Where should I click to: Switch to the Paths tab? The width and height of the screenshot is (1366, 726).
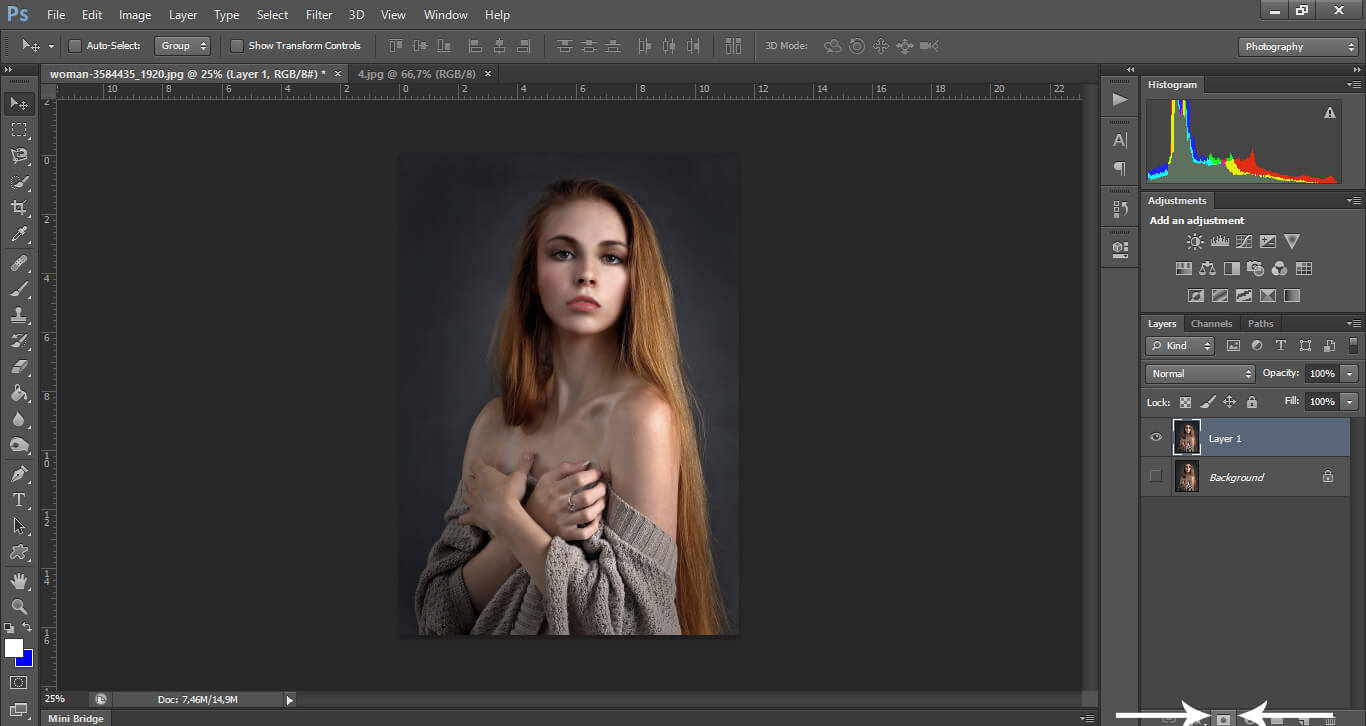click(x=1261, y=324)
